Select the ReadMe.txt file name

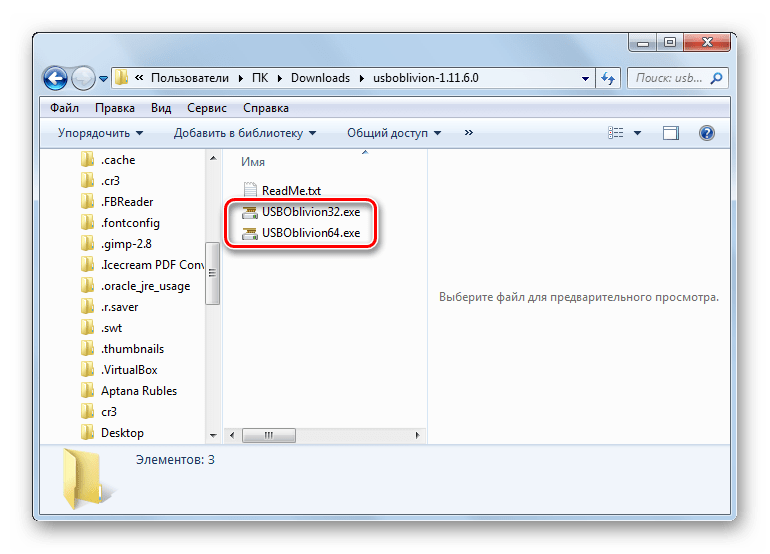291,191
